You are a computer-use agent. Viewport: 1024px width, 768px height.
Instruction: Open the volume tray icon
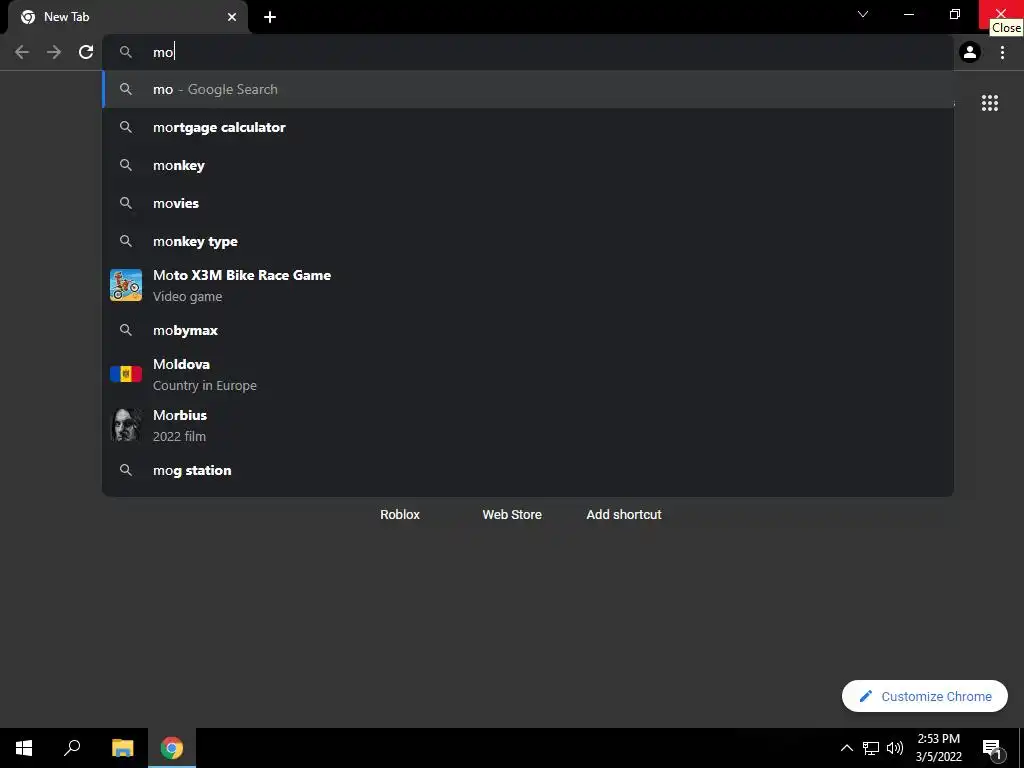(895, 748)
